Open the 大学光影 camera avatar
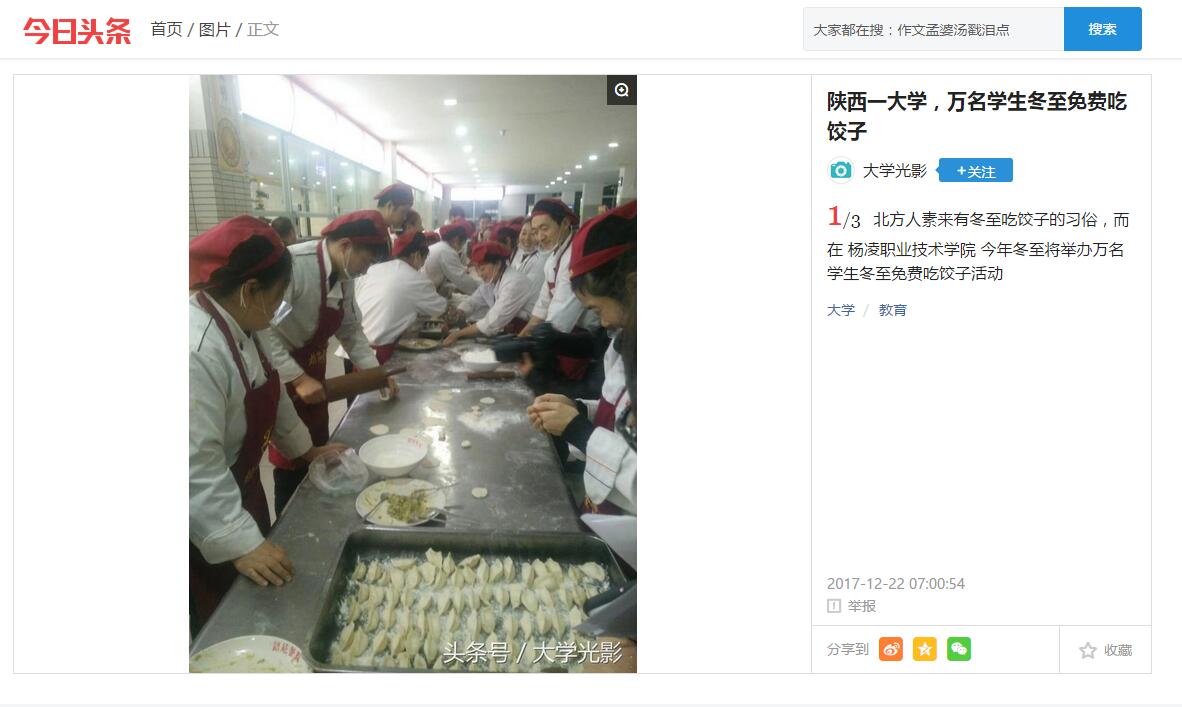 (x=841, y=170)
